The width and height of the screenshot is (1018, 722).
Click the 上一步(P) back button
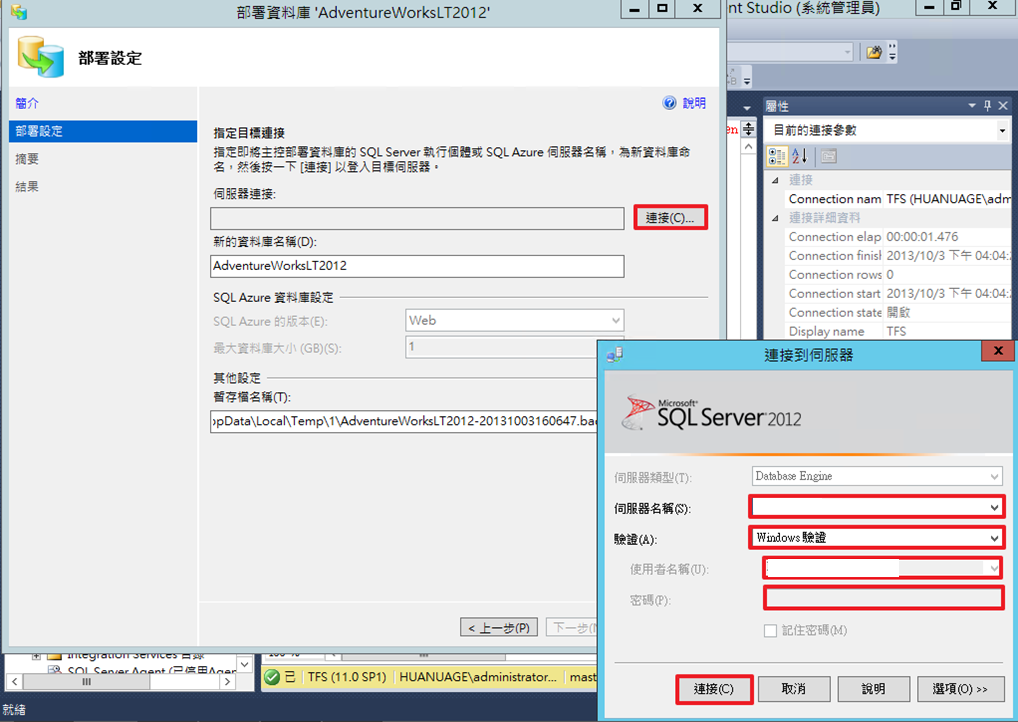point(499,628)
